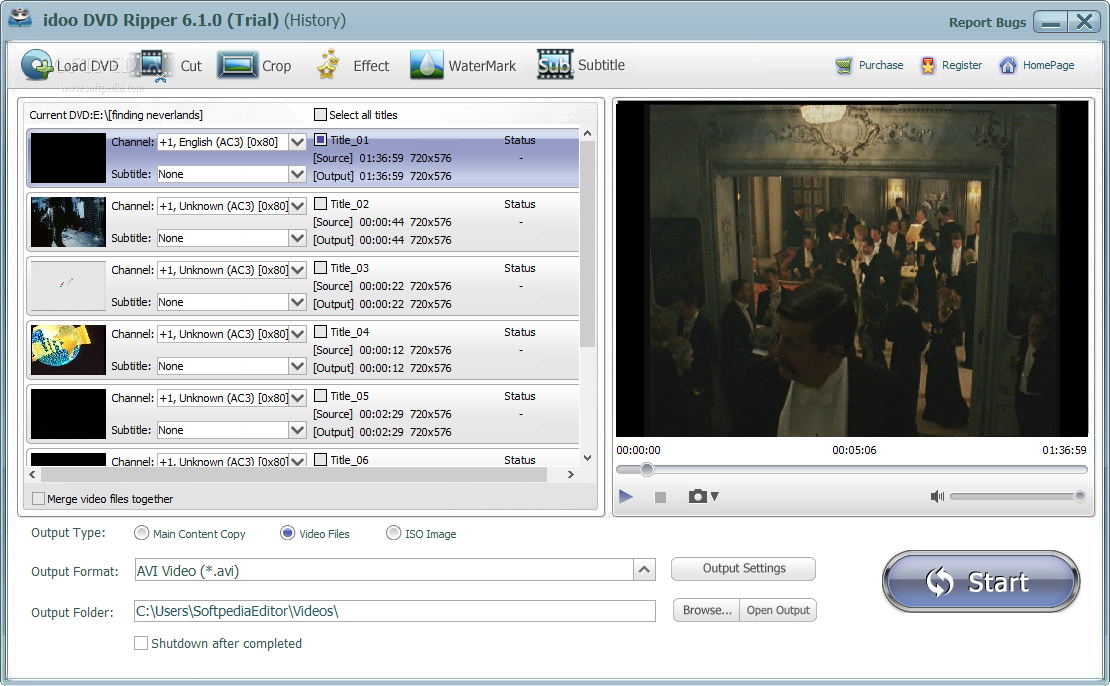
Task: Toggle the Title_01 checkbox
Action: tap(320, 139)
